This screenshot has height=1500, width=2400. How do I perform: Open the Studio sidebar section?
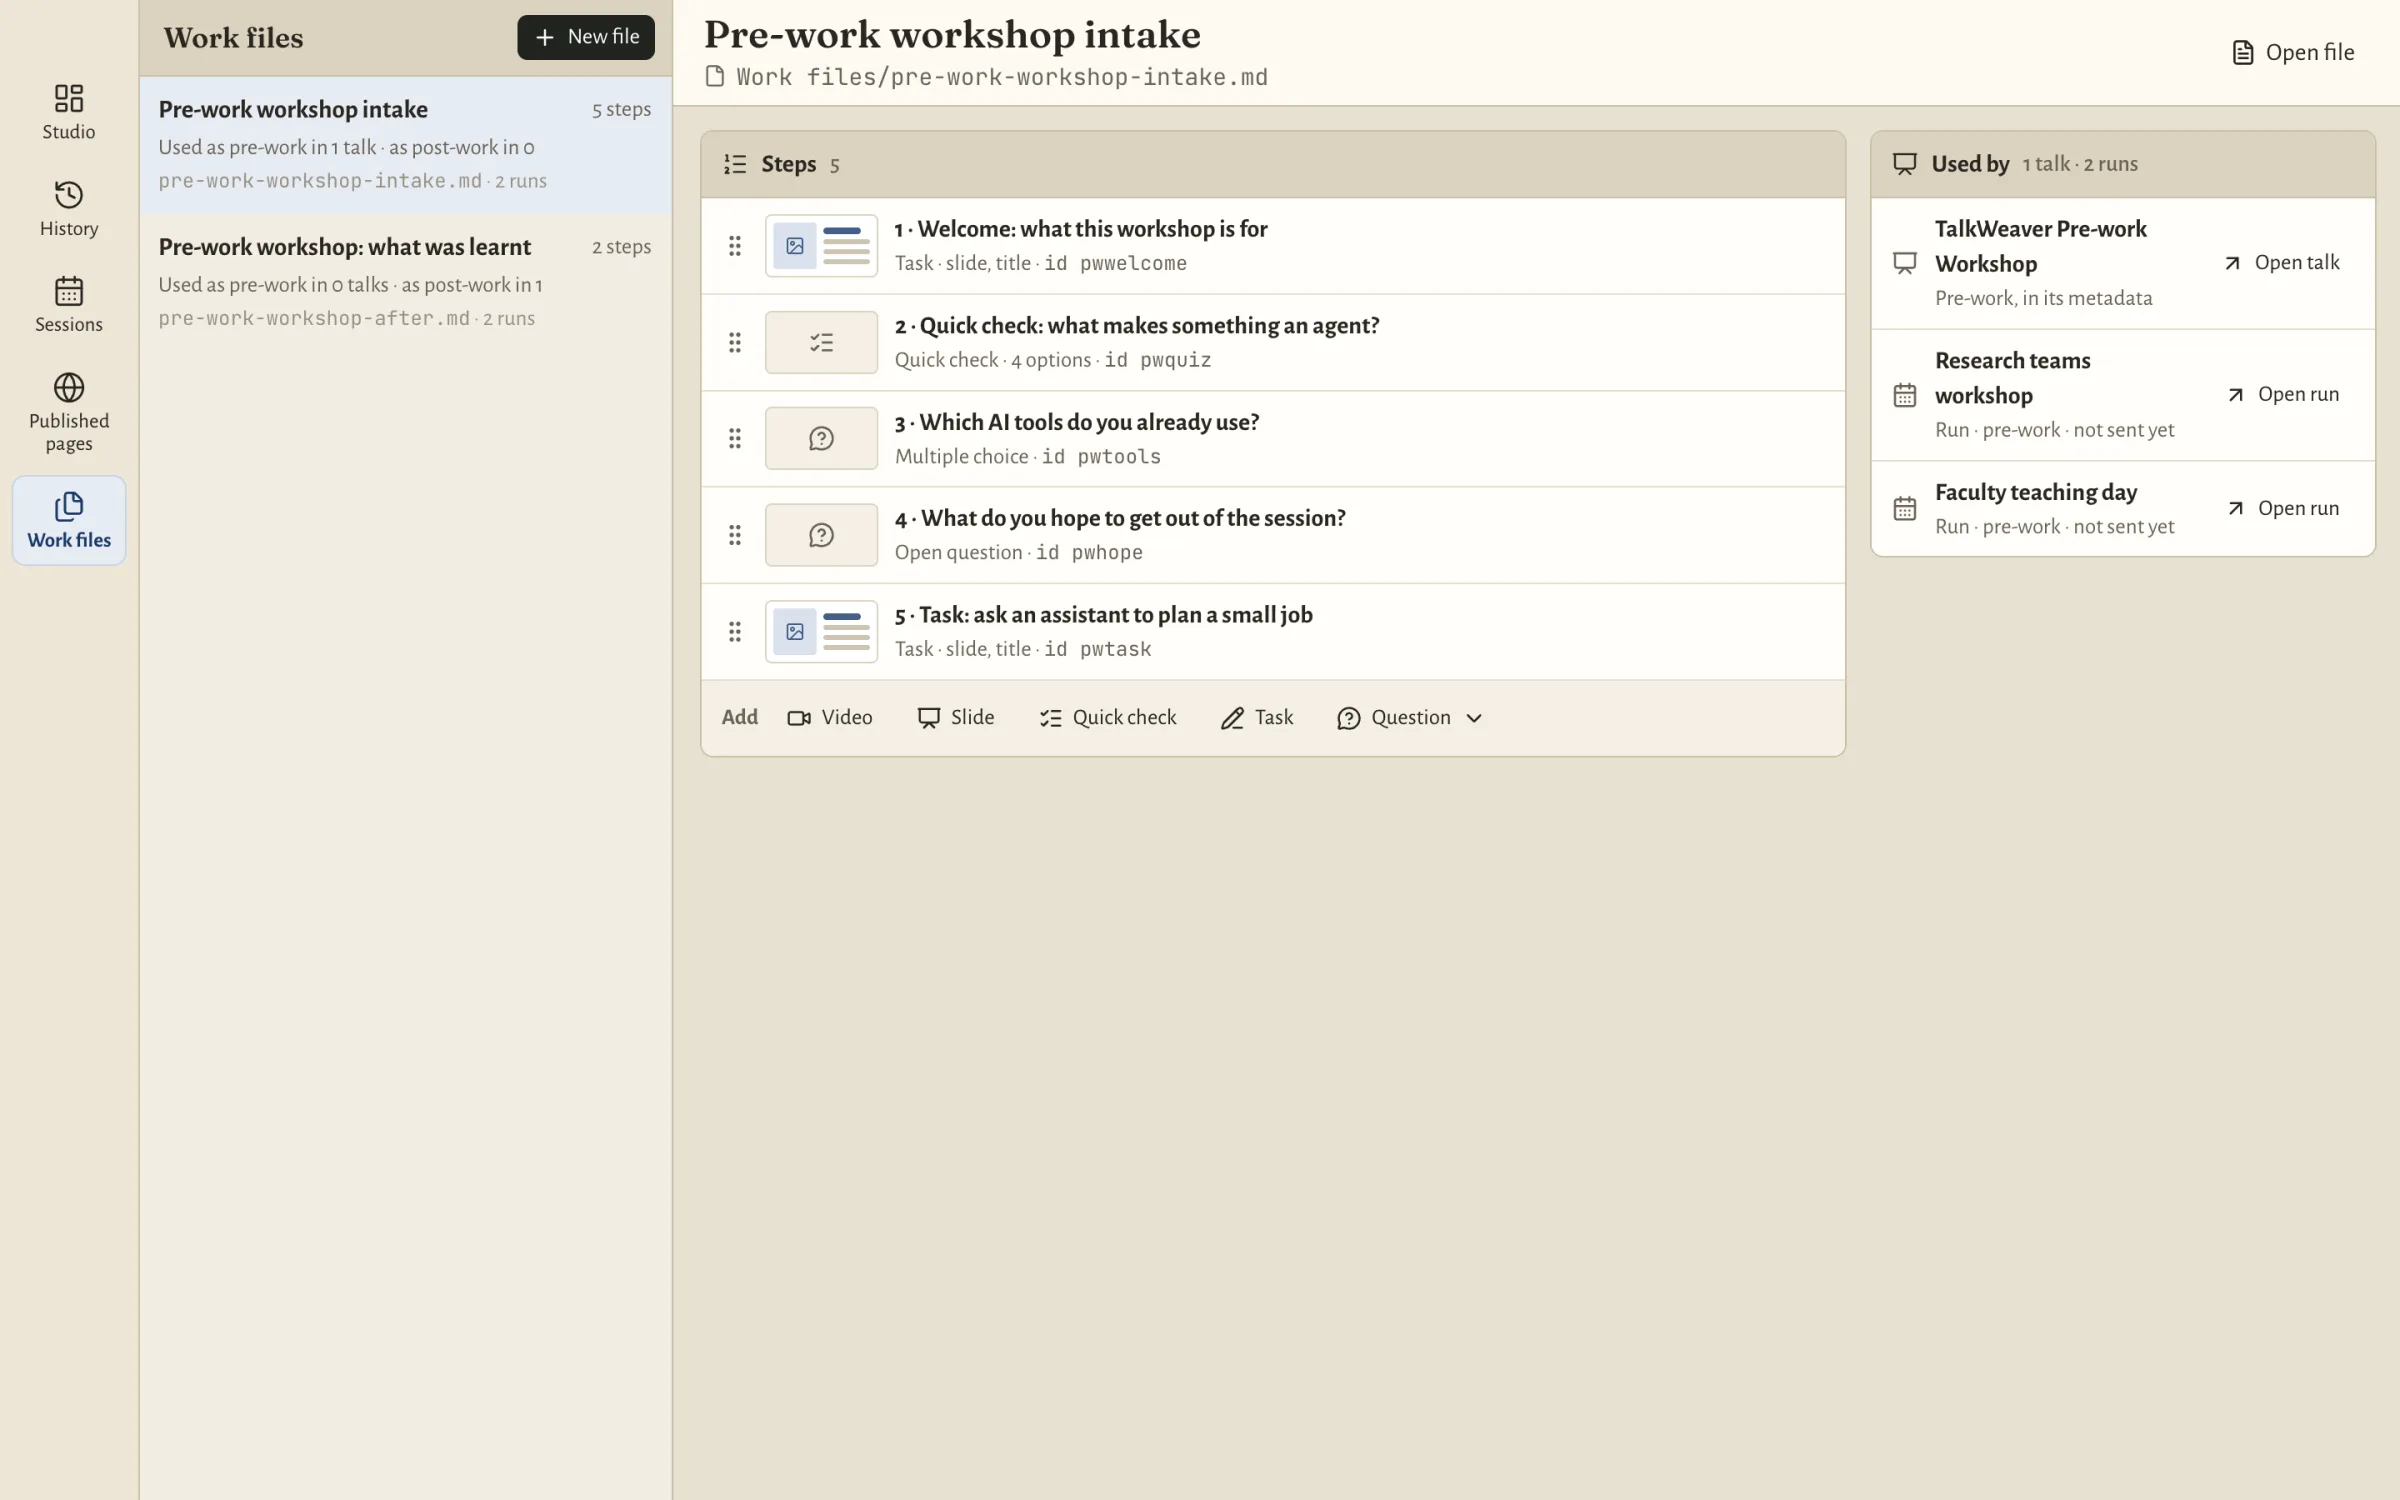68,112
